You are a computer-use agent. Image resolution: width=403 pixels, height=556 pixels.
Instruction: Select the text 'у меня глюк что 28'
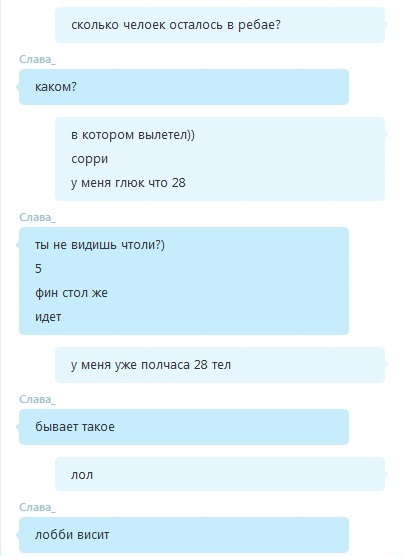pyautogui.click(x=128, y=183)
